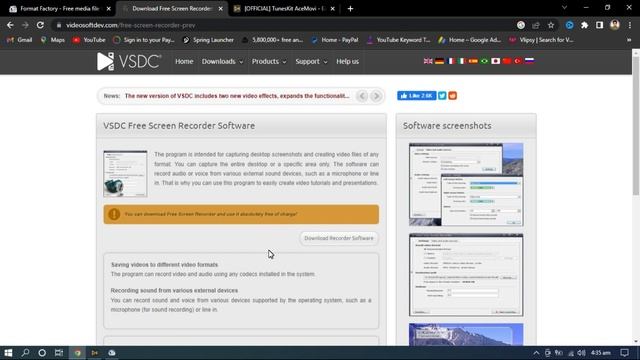Open YouTube Keyword Tool bookmark
This screenshot has height=360, width=640.
click(x=398, y=40)
